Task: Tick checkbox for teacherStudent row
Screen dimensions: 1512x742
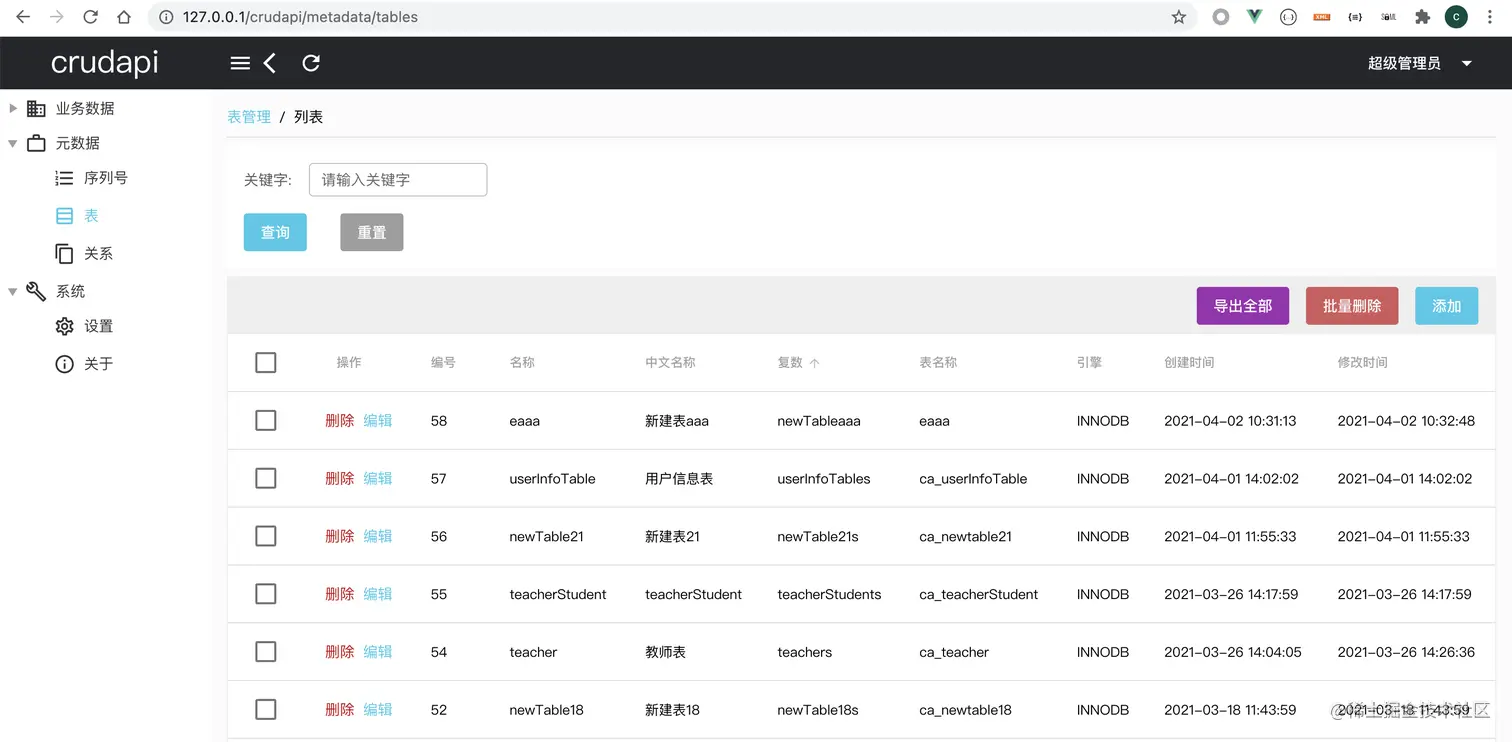Action: tap(265, 594)
